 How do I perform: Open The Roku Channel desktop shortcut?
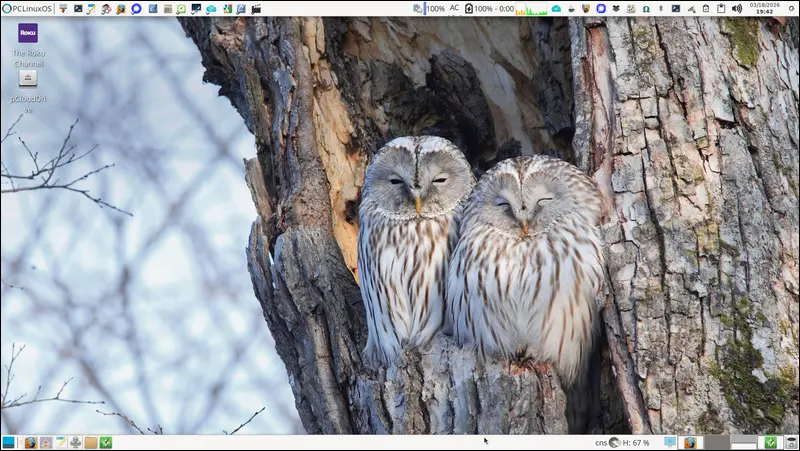28,45
